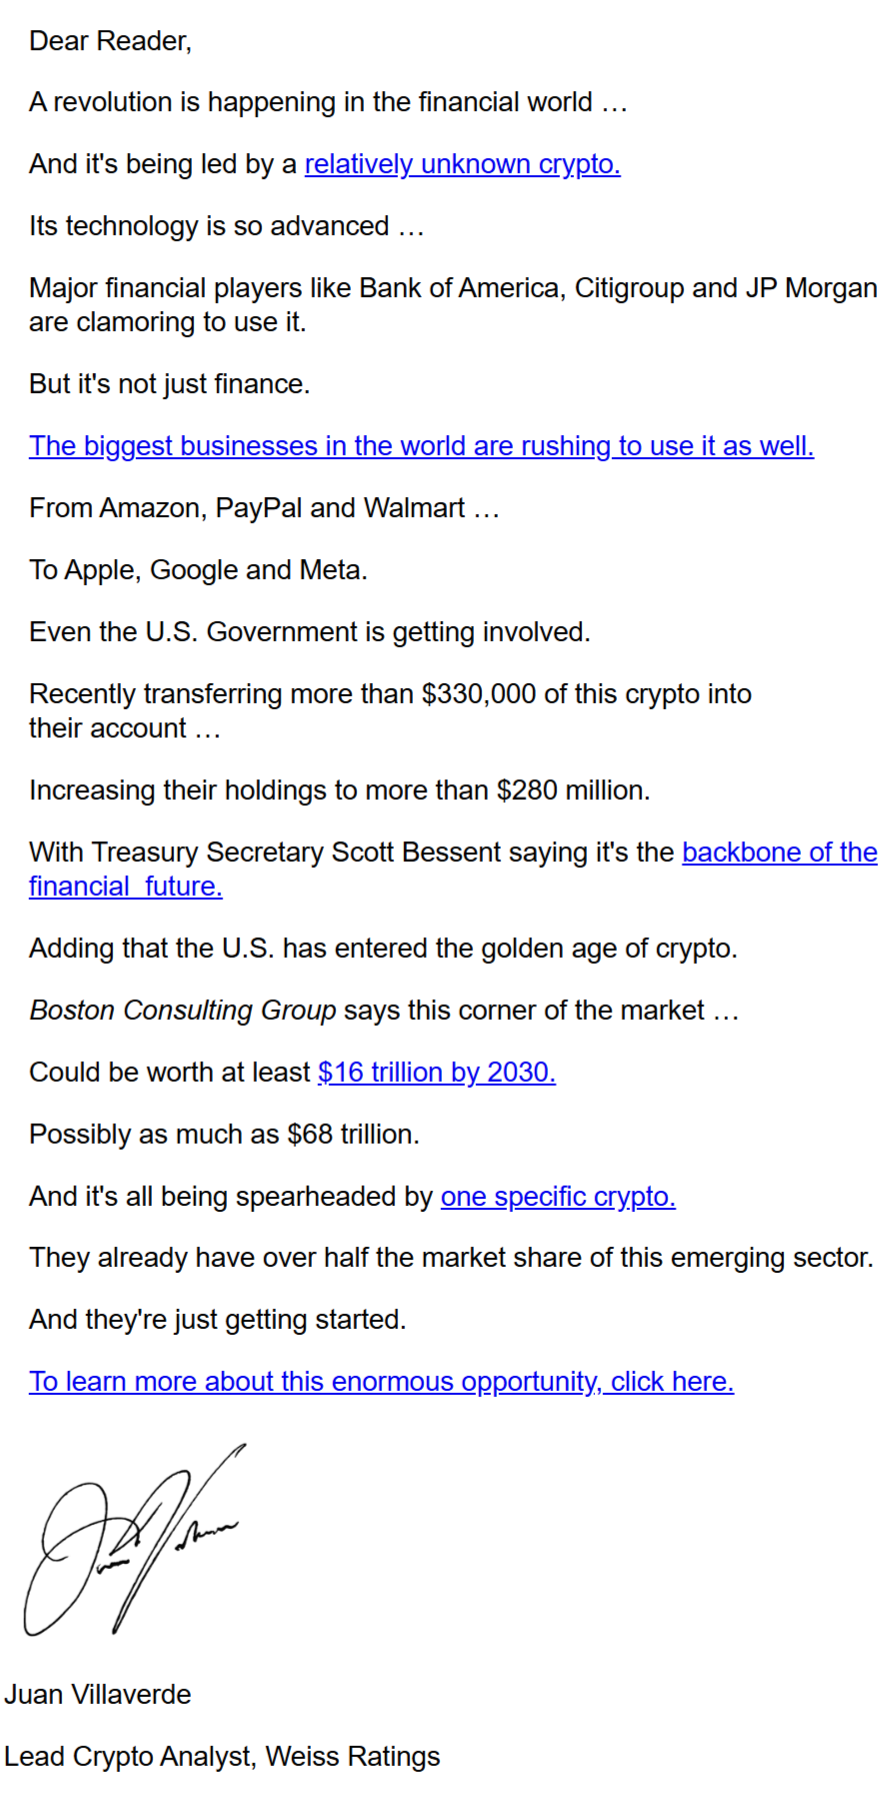Open 'To learn more about this enormous opportunity' link
Viewport: 893px width, 1793px height.
[381, 1381]
